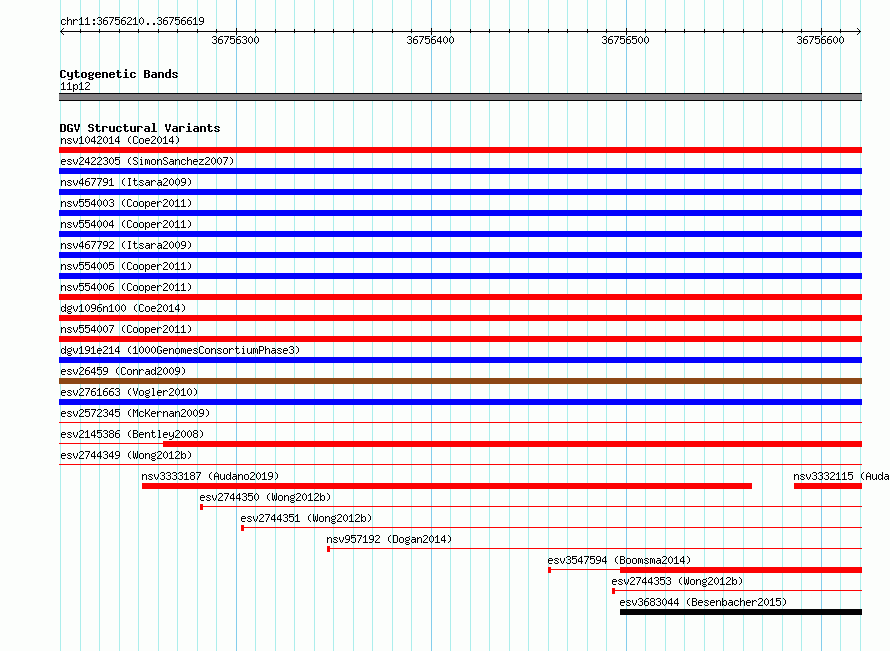Click the esv2744351 (Wong2012b) start marker
The image size is (890, 651).
coord(242,528)
